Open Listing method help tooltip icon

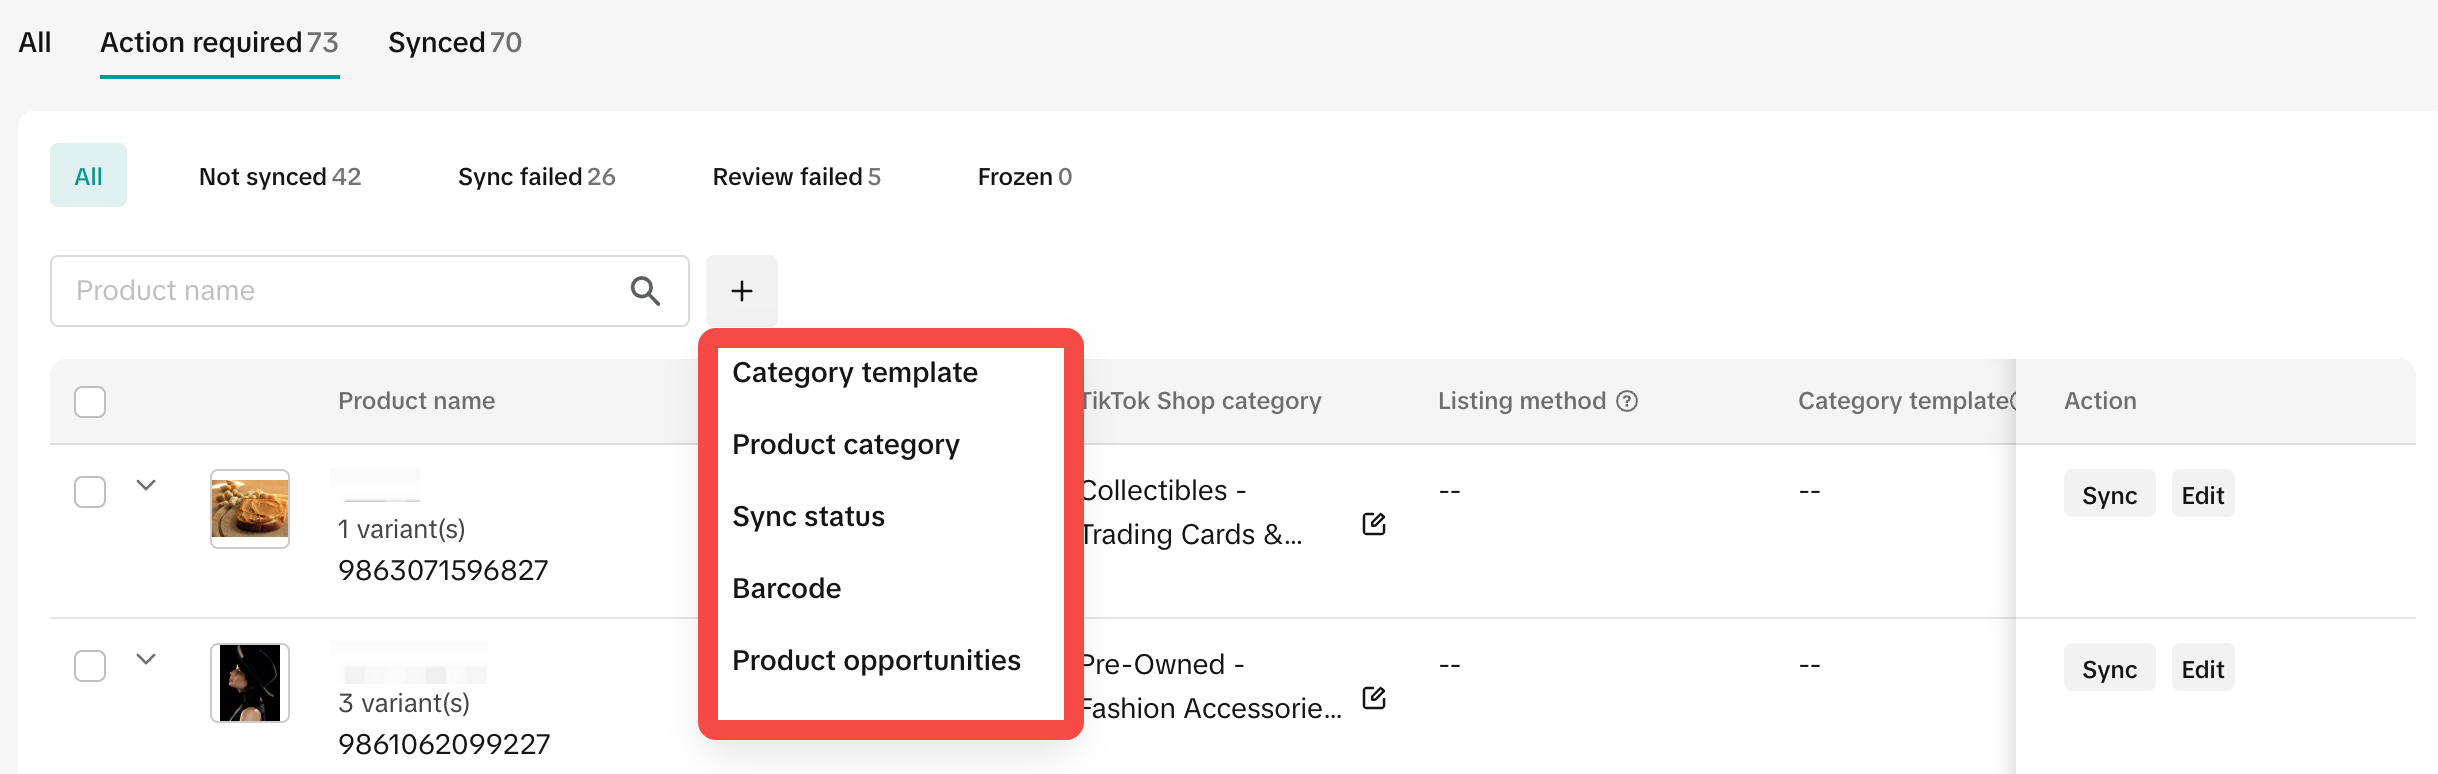[1627, 401]
